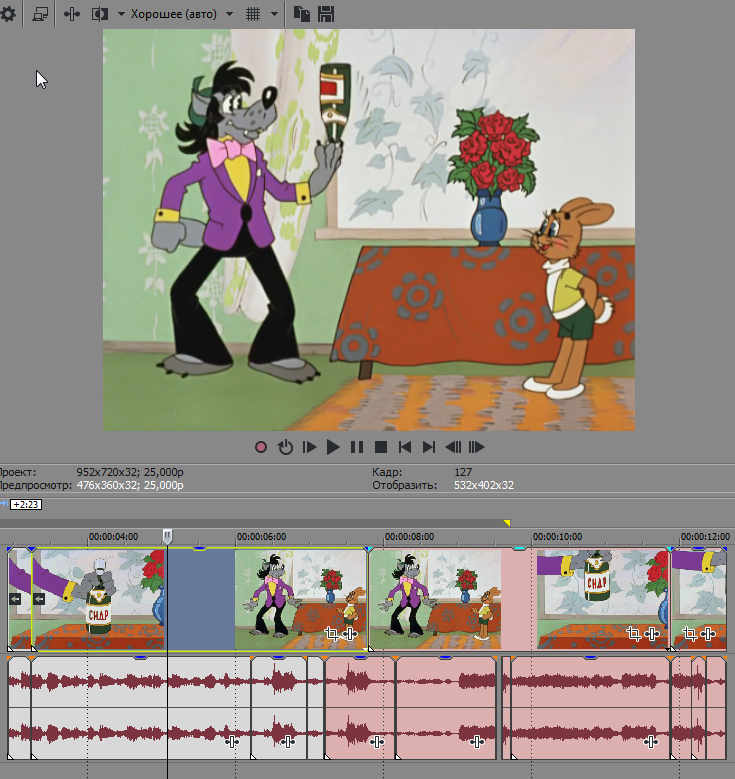735x779 pixels.
Task: Copy snapshot to clipboard icon
Action: [302, 14]
